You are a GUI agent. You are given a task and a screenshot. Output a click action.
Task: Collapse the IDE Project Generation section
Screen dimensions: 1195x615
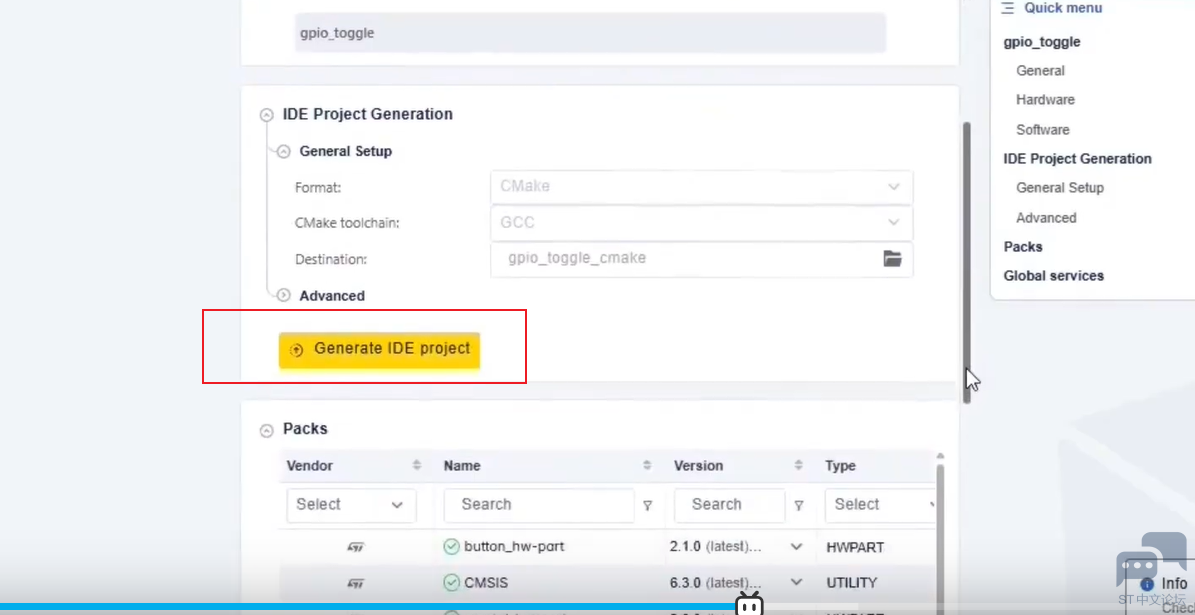tap(266, 115)
